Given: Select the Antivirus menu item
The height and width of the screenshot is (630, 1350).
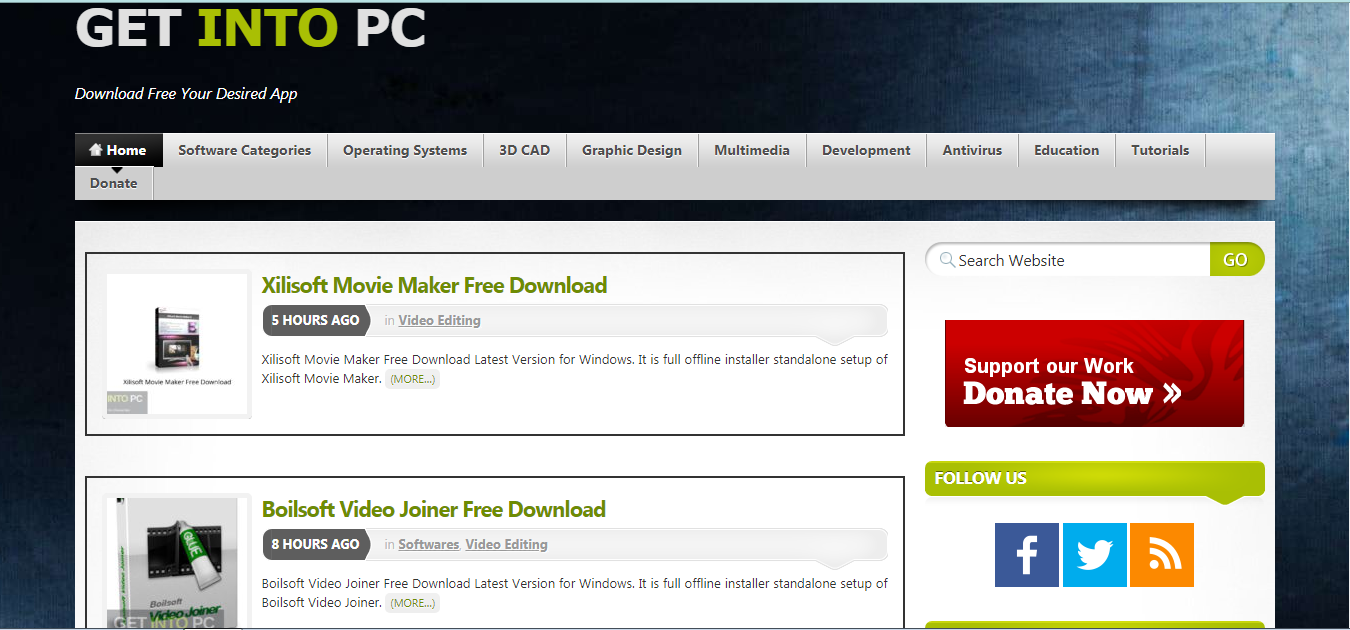Looking at the screenshot, I should coord(972,150).
